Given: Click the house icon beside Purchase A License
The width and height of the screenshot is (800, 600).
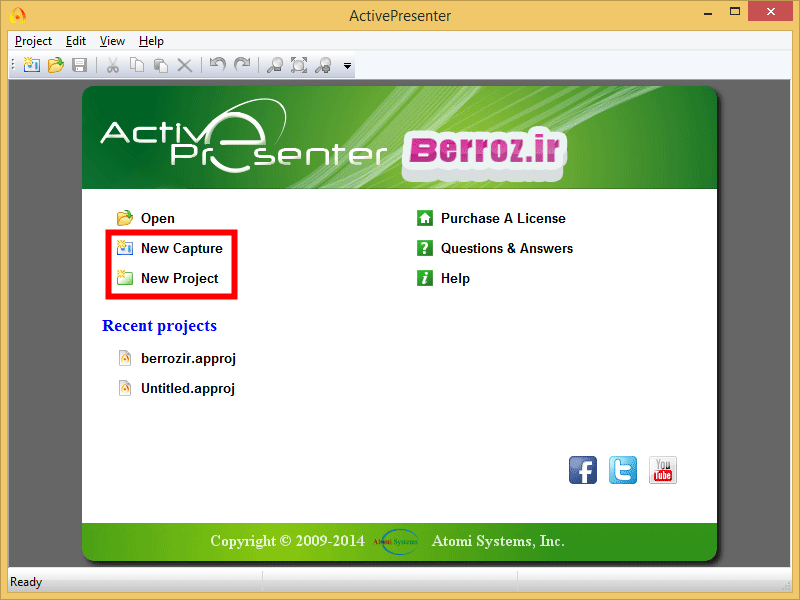Looking at the screenshot, I should pos(424,218).
